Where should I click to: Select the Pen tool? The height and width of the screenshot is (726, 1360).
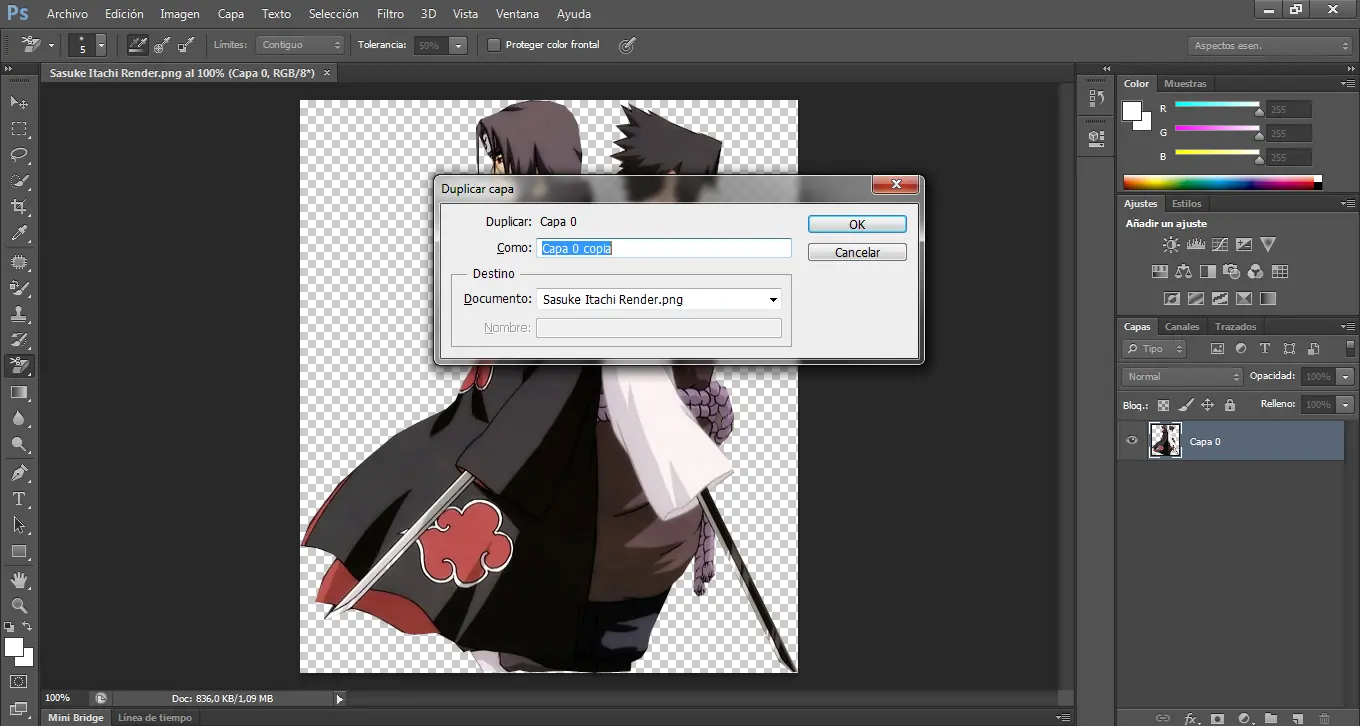click(x=19, y=473)
